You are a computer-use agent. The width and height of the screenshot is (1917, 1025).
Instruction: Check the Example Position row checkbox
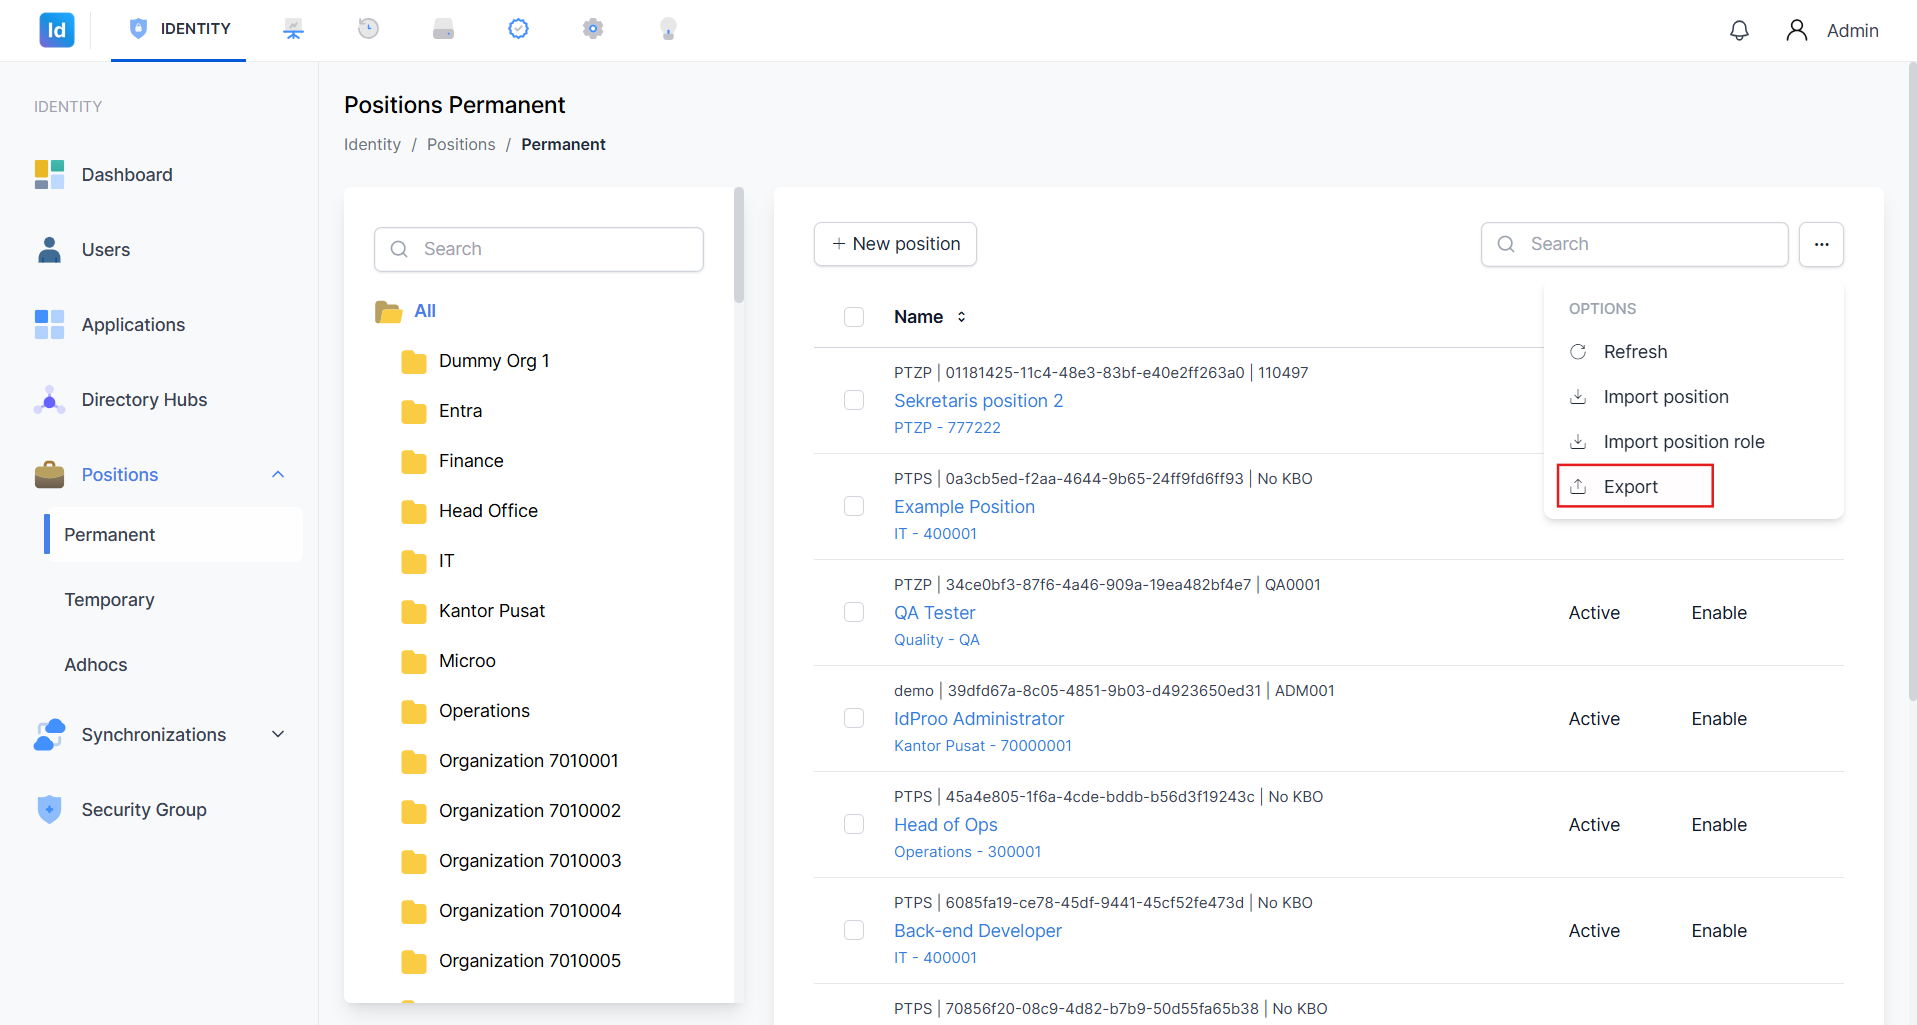tap(854, 506)
